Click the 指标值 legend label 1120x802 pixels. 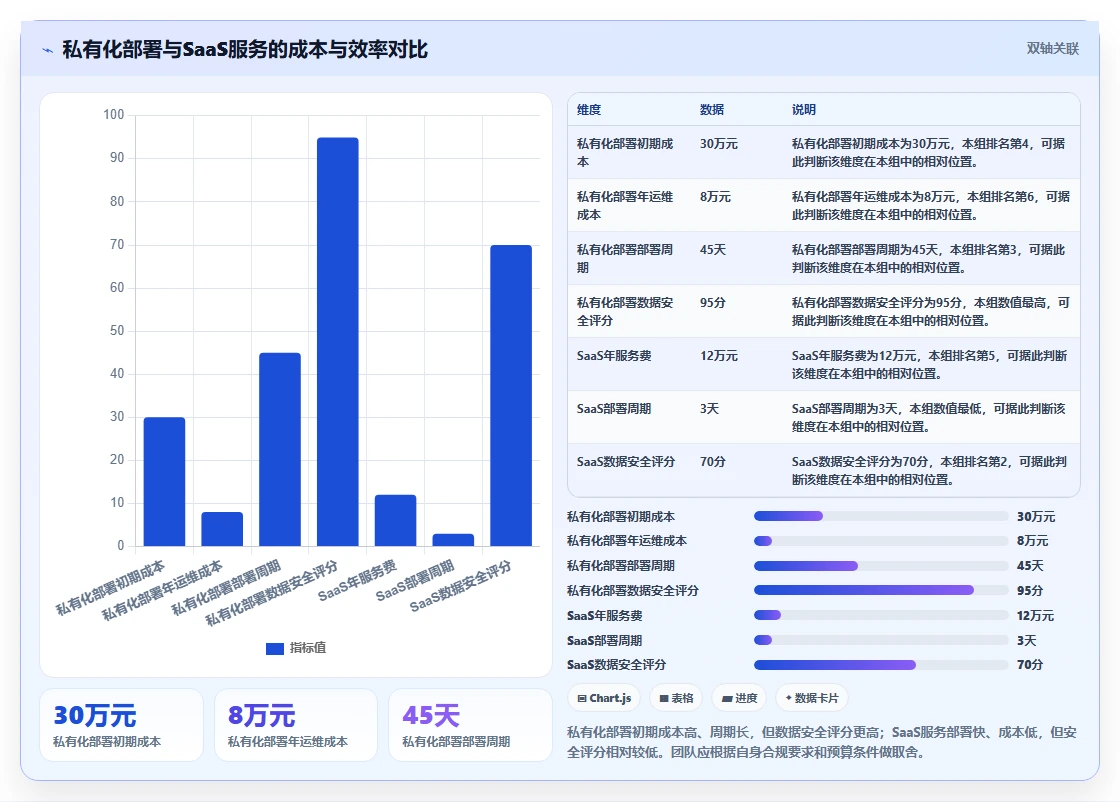click(x=308, y=648)
